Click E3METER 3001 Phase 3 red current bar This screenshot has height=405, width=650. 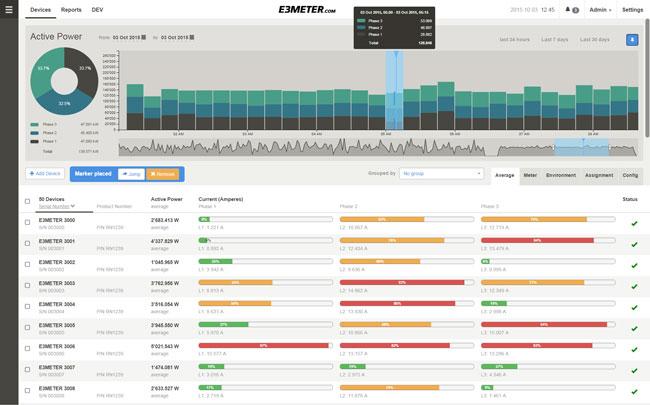[537, 240]
